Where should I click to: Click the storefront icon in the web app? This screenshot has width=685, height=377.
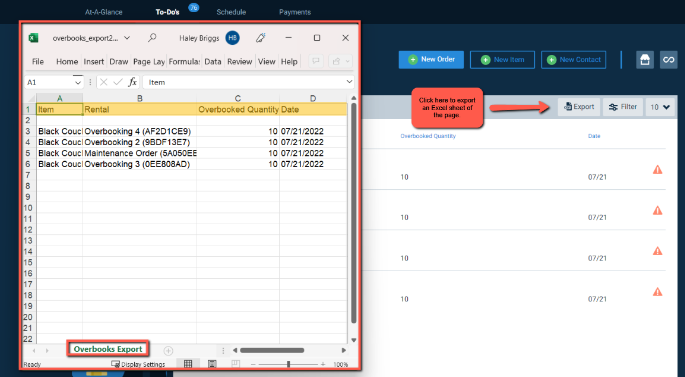point(645,60)
